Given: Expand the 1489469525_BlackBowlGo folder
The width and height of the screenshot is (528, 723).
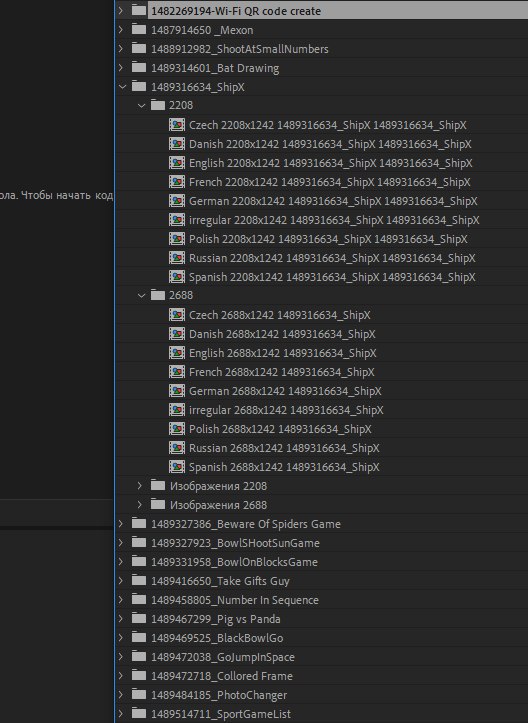Looking at the screenshot, I should point(121,638).
